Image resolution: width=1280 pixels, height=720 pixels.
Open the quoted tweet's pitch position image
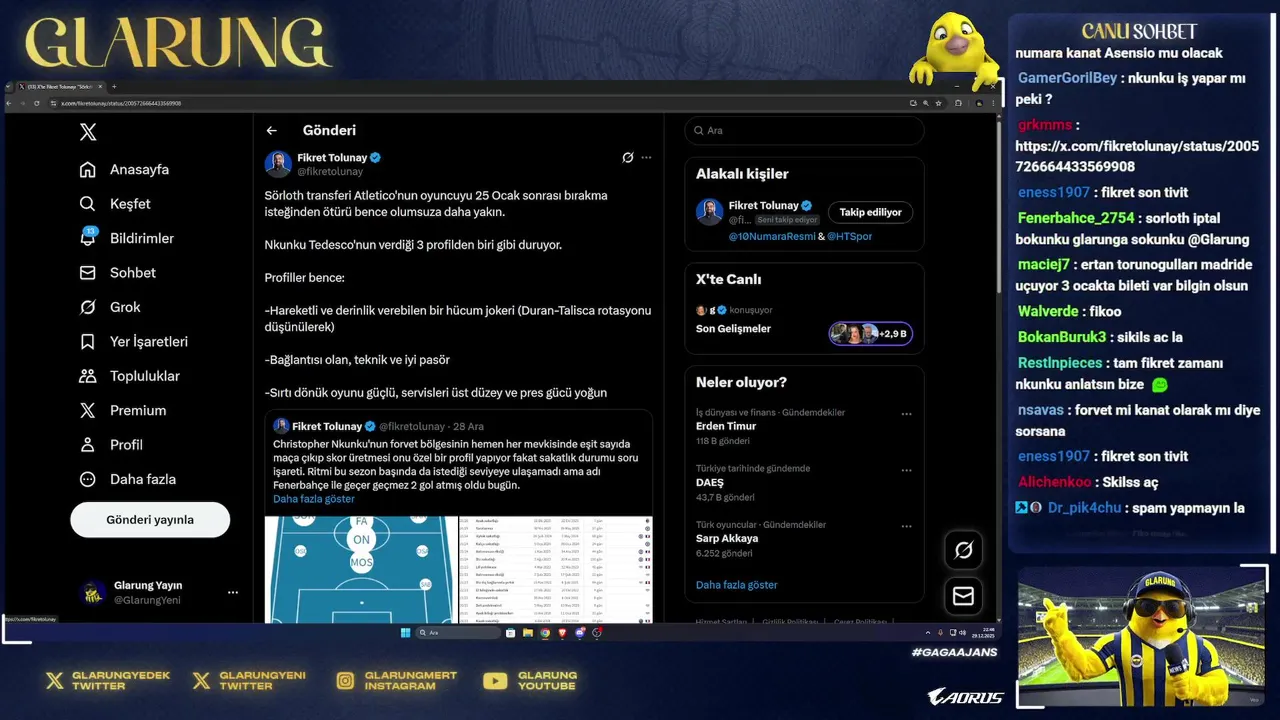361,569
